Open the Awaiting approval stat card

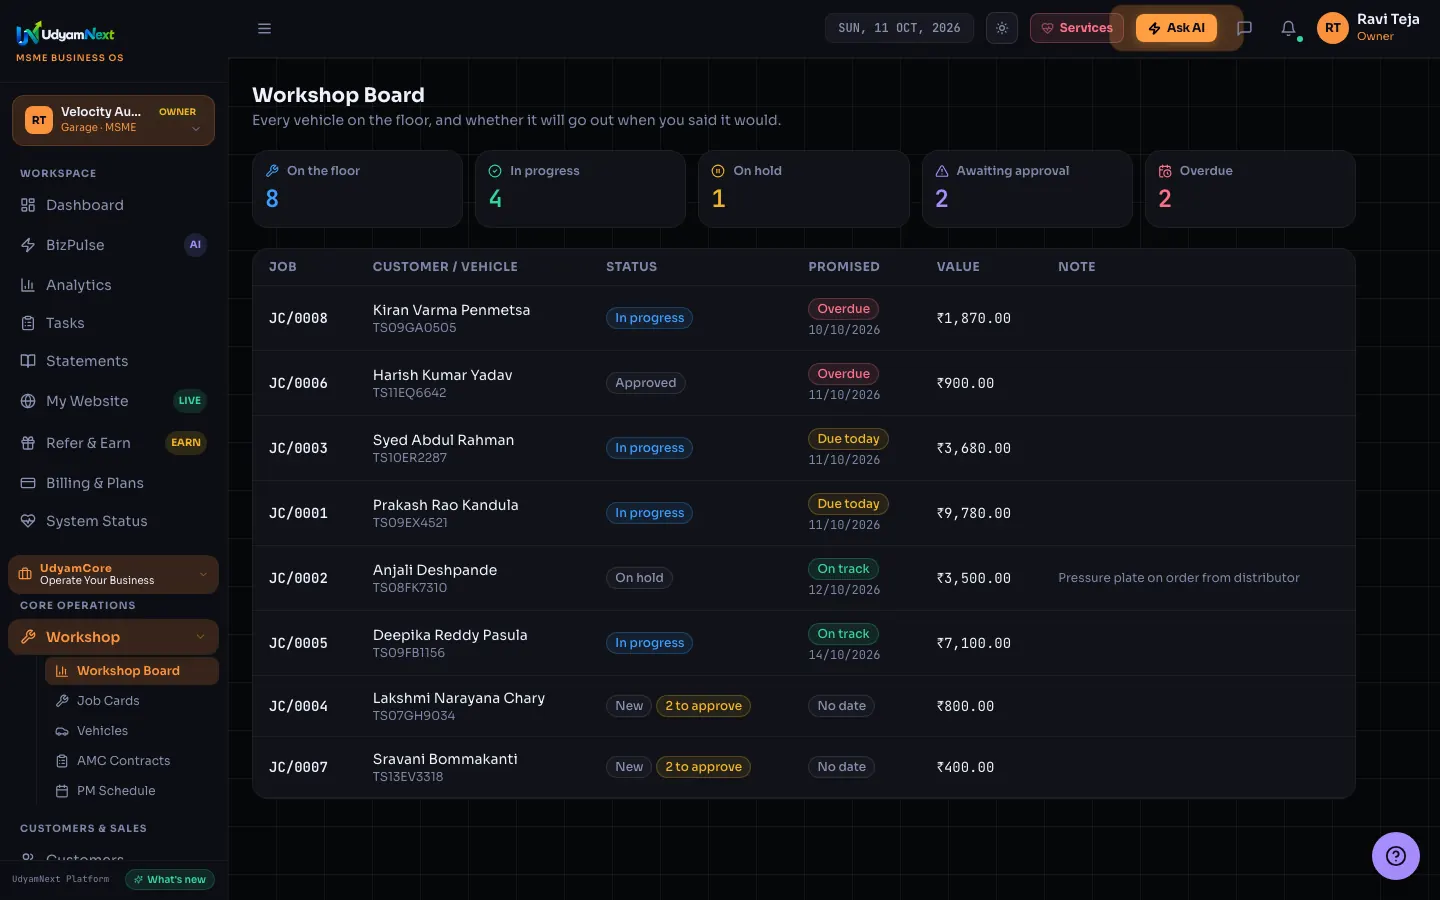tap(1027, 189)
